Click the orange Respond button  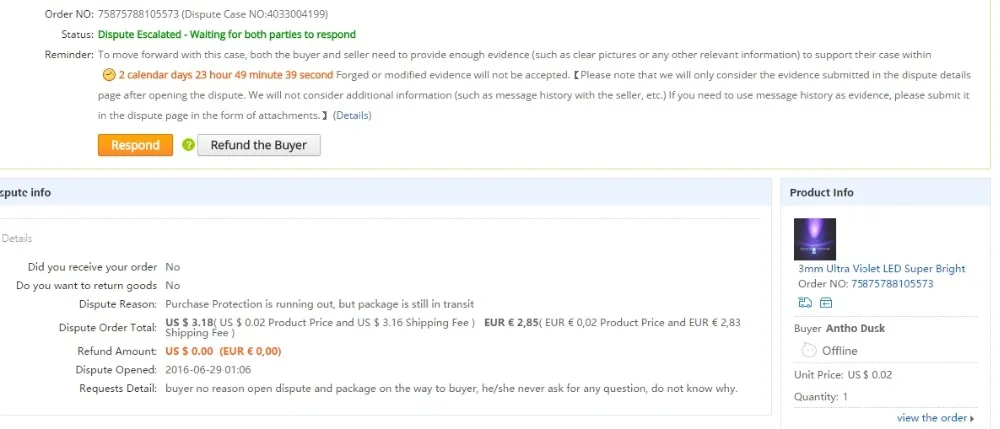(135, 145)
